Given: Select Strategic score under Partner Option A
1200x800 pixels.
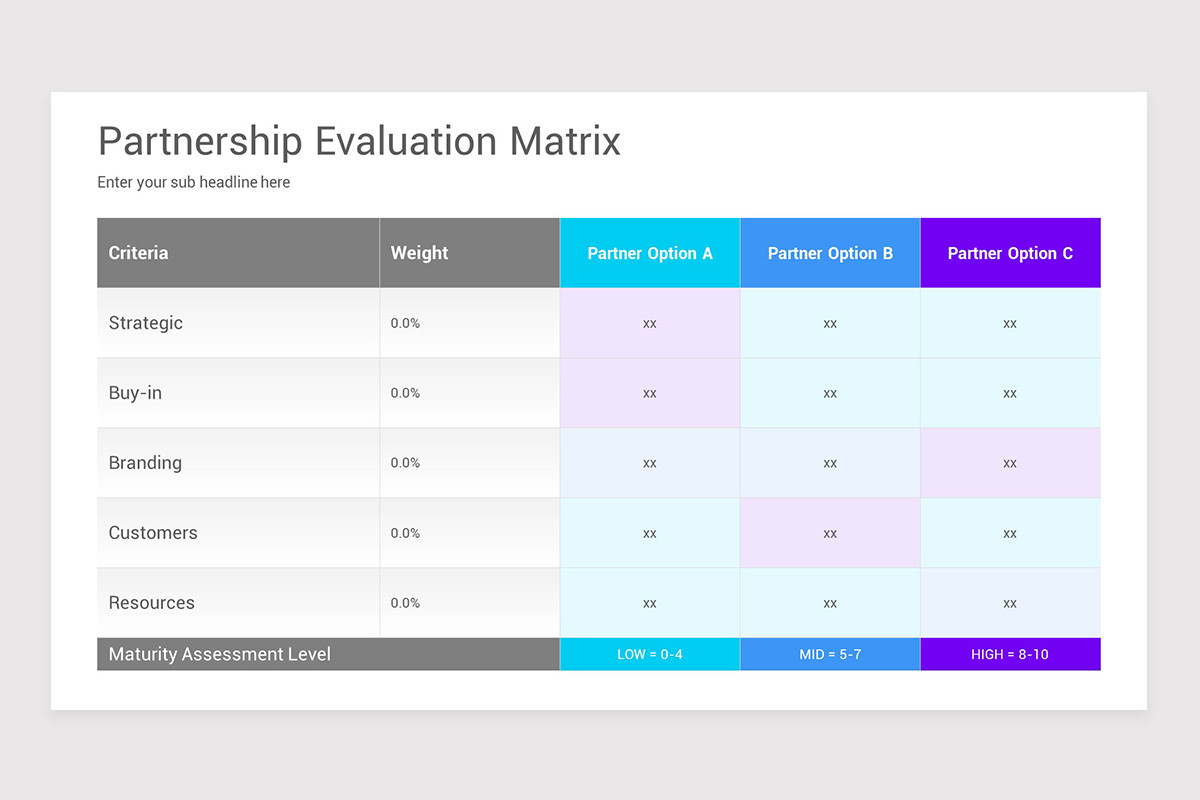Looking at the screenshot, I should (x=650, y=323).
